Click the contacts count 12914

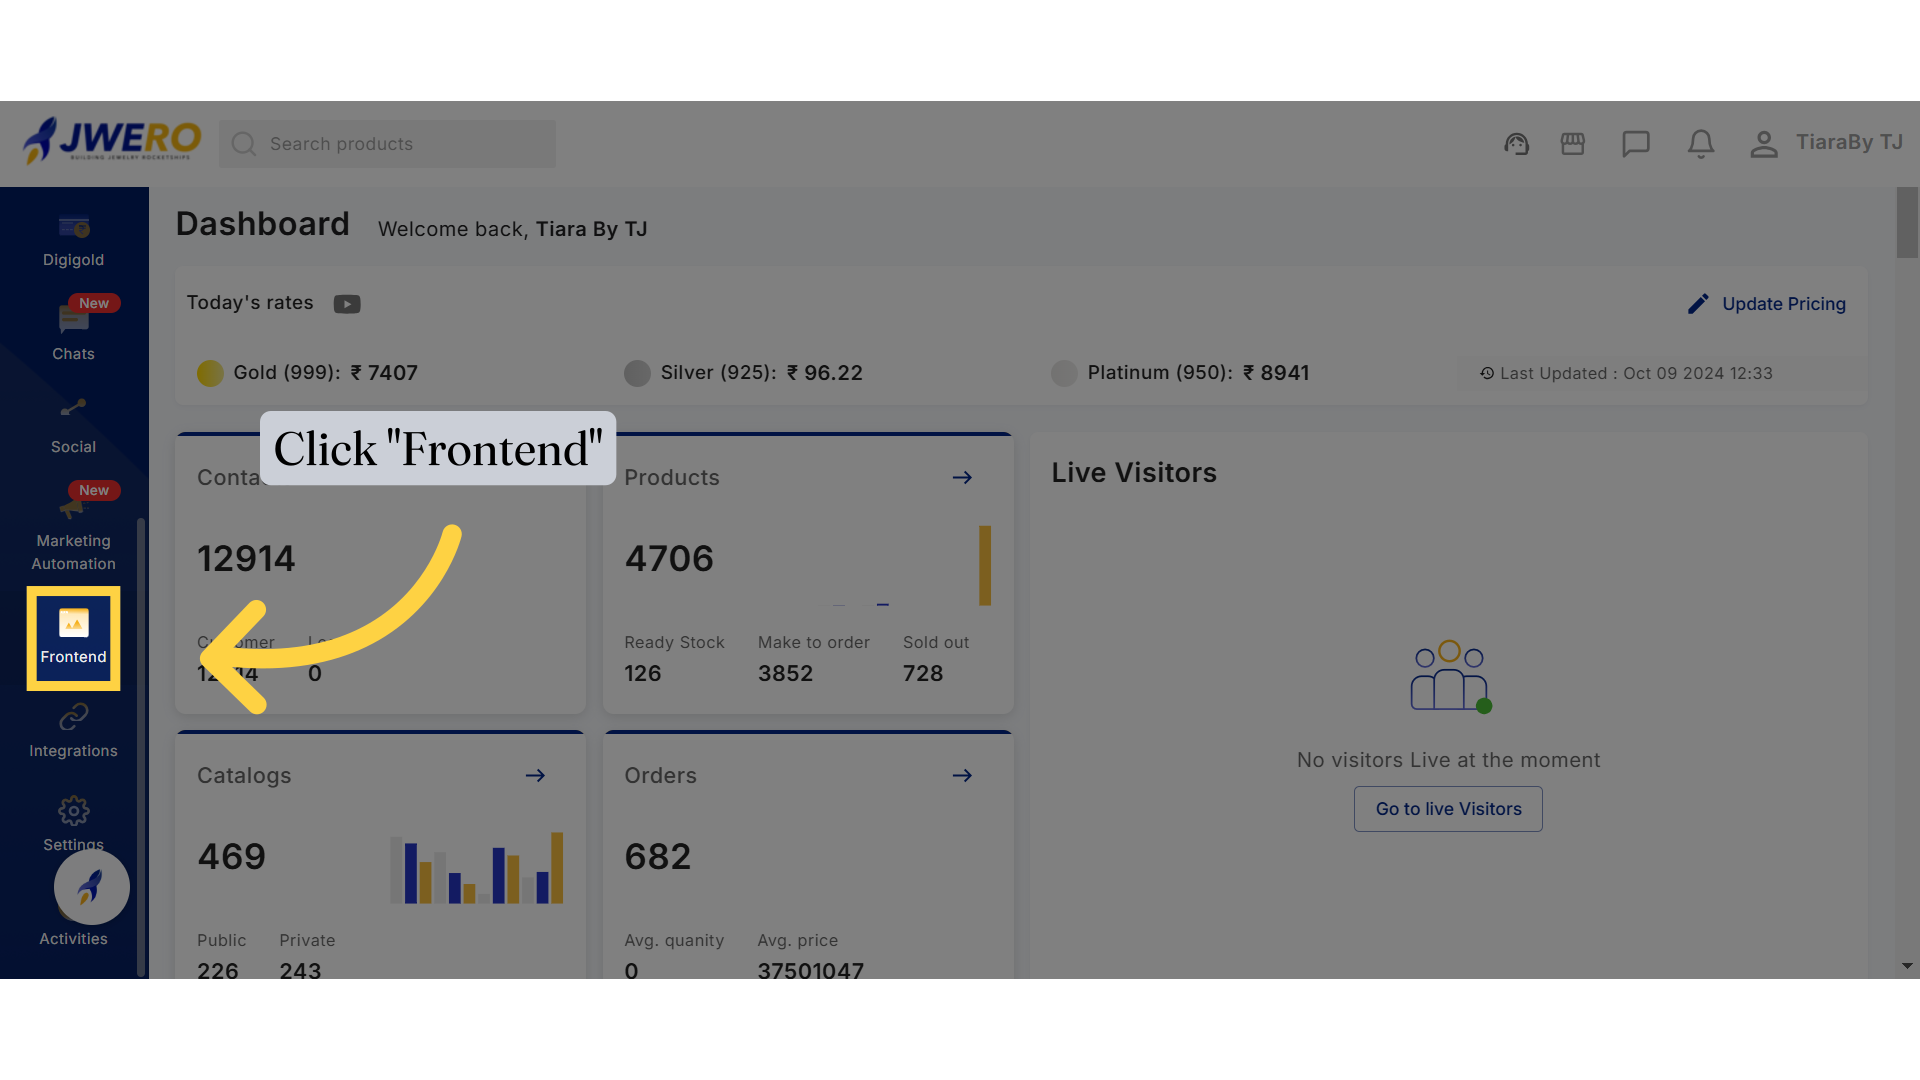coord(246,559)
